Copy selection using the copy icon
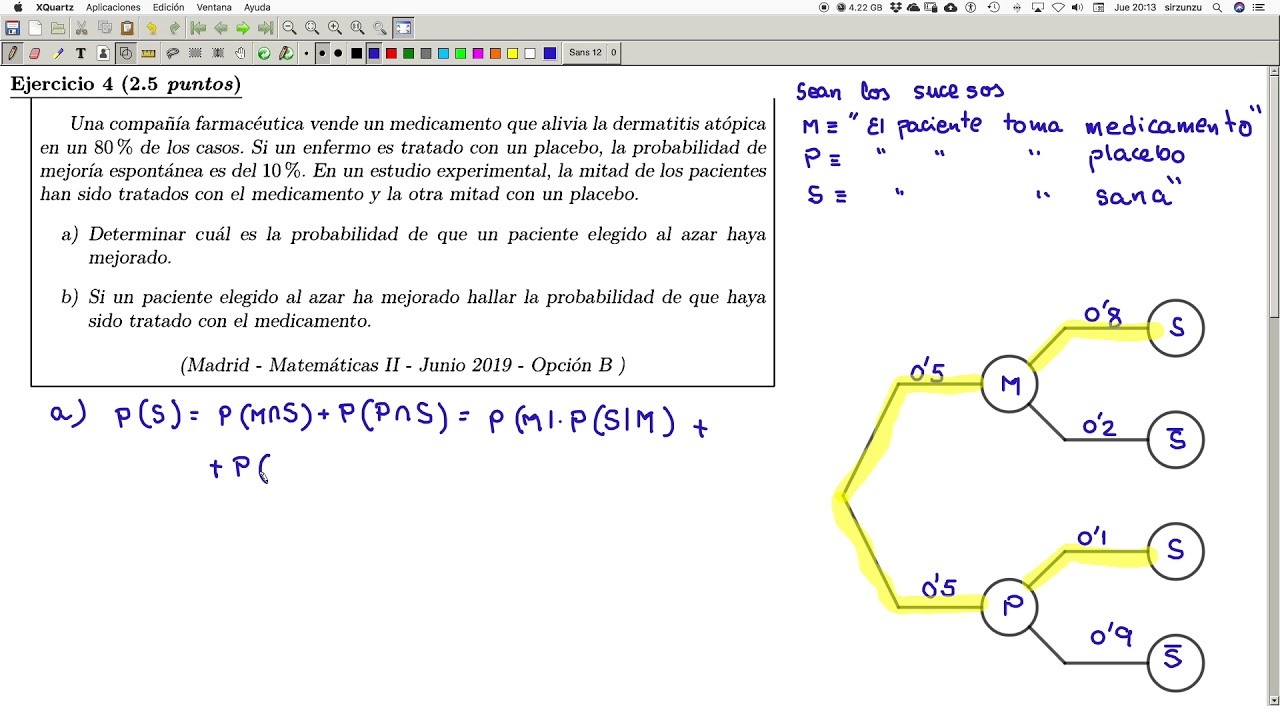The width and height of the screenshot is (1280, 720). (x=105, y=28)
